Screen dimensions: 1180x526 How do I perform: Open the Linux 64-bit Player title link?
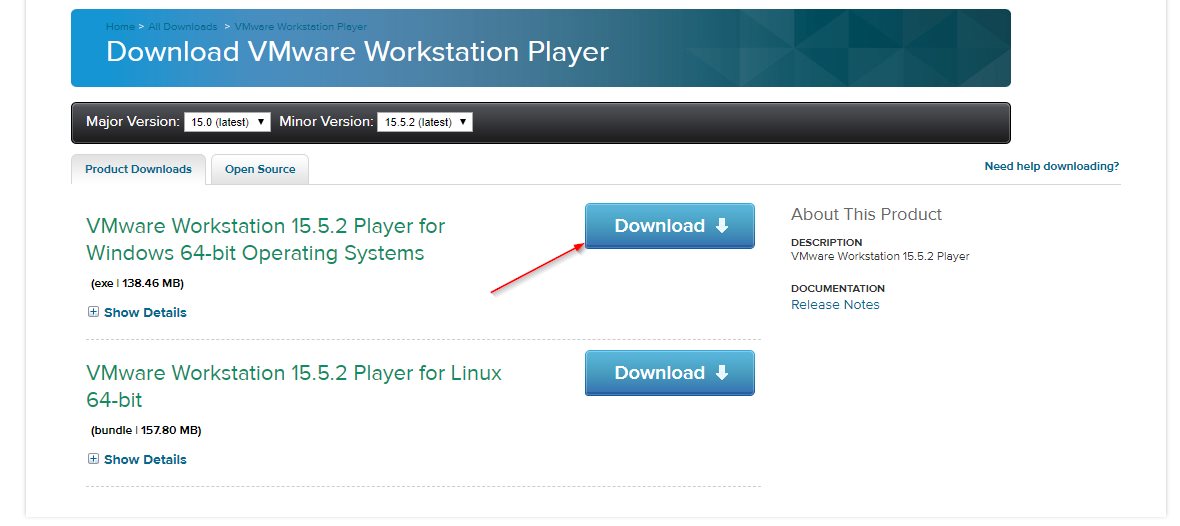point(293,386)
